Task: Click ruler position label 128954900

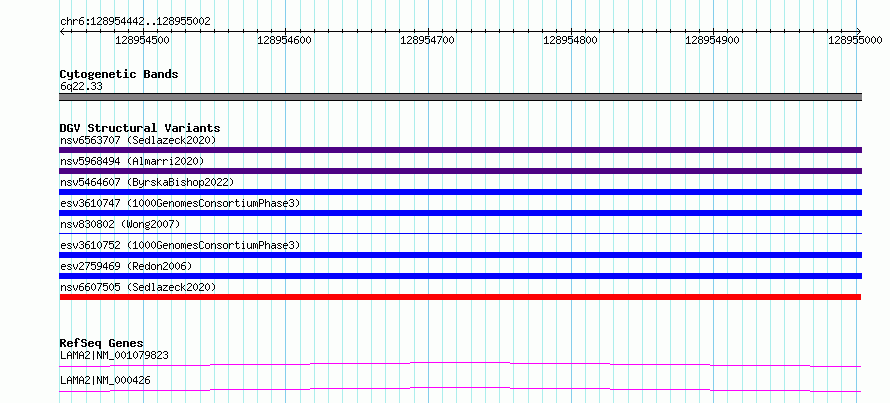Action: [713, 40]
